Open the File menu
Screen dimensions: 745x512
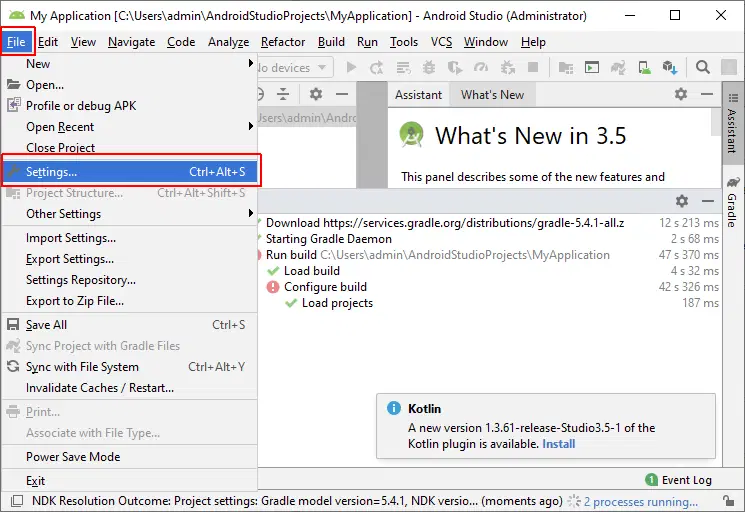16,42
